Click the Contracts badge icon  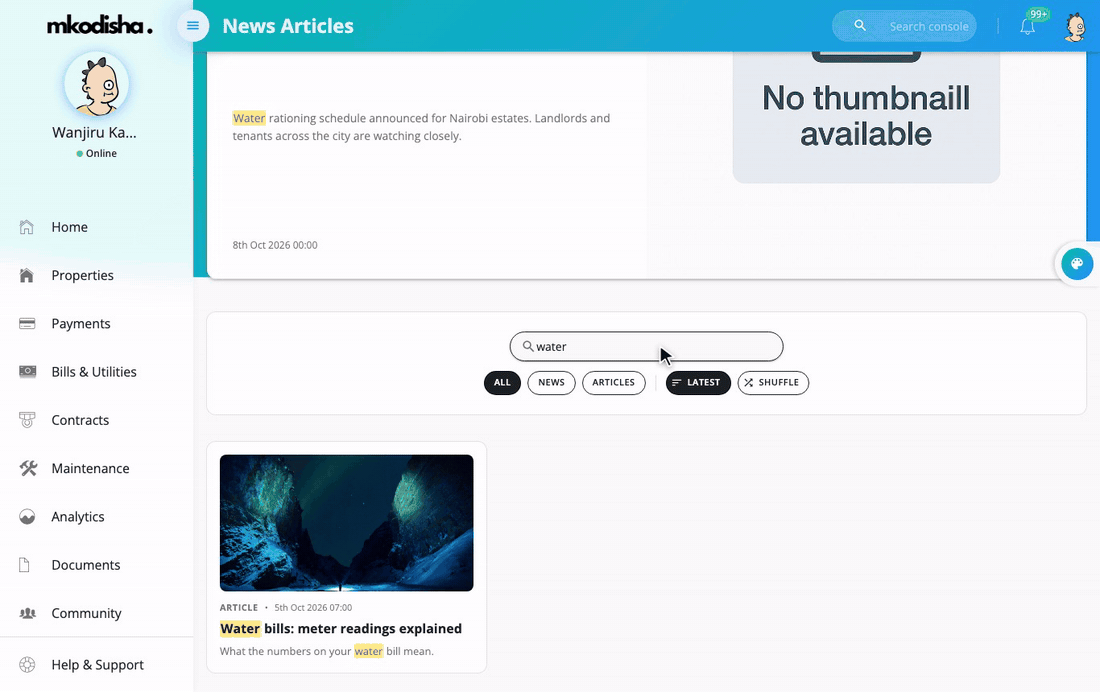[27, 420]
